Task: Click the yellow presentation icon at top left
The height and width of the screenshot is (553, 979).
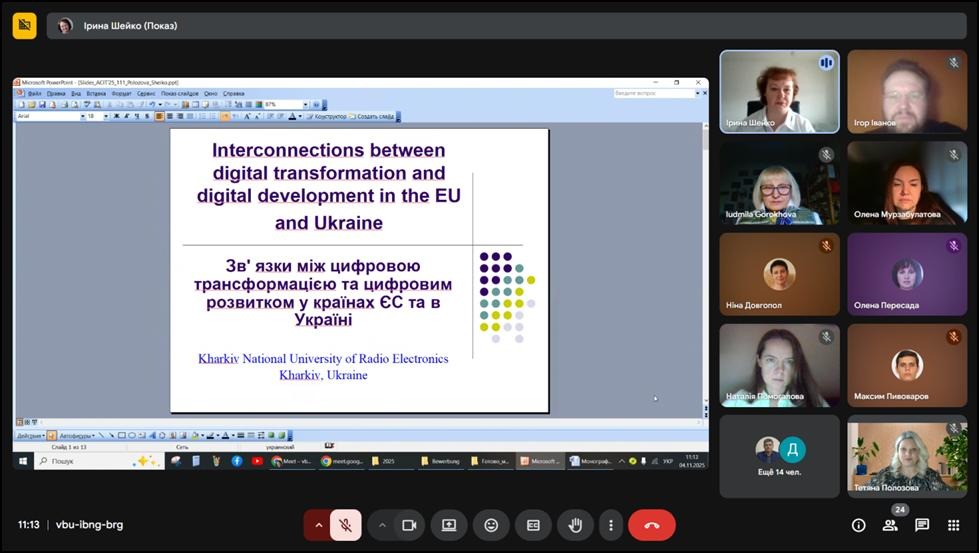Action: (24, 25)
